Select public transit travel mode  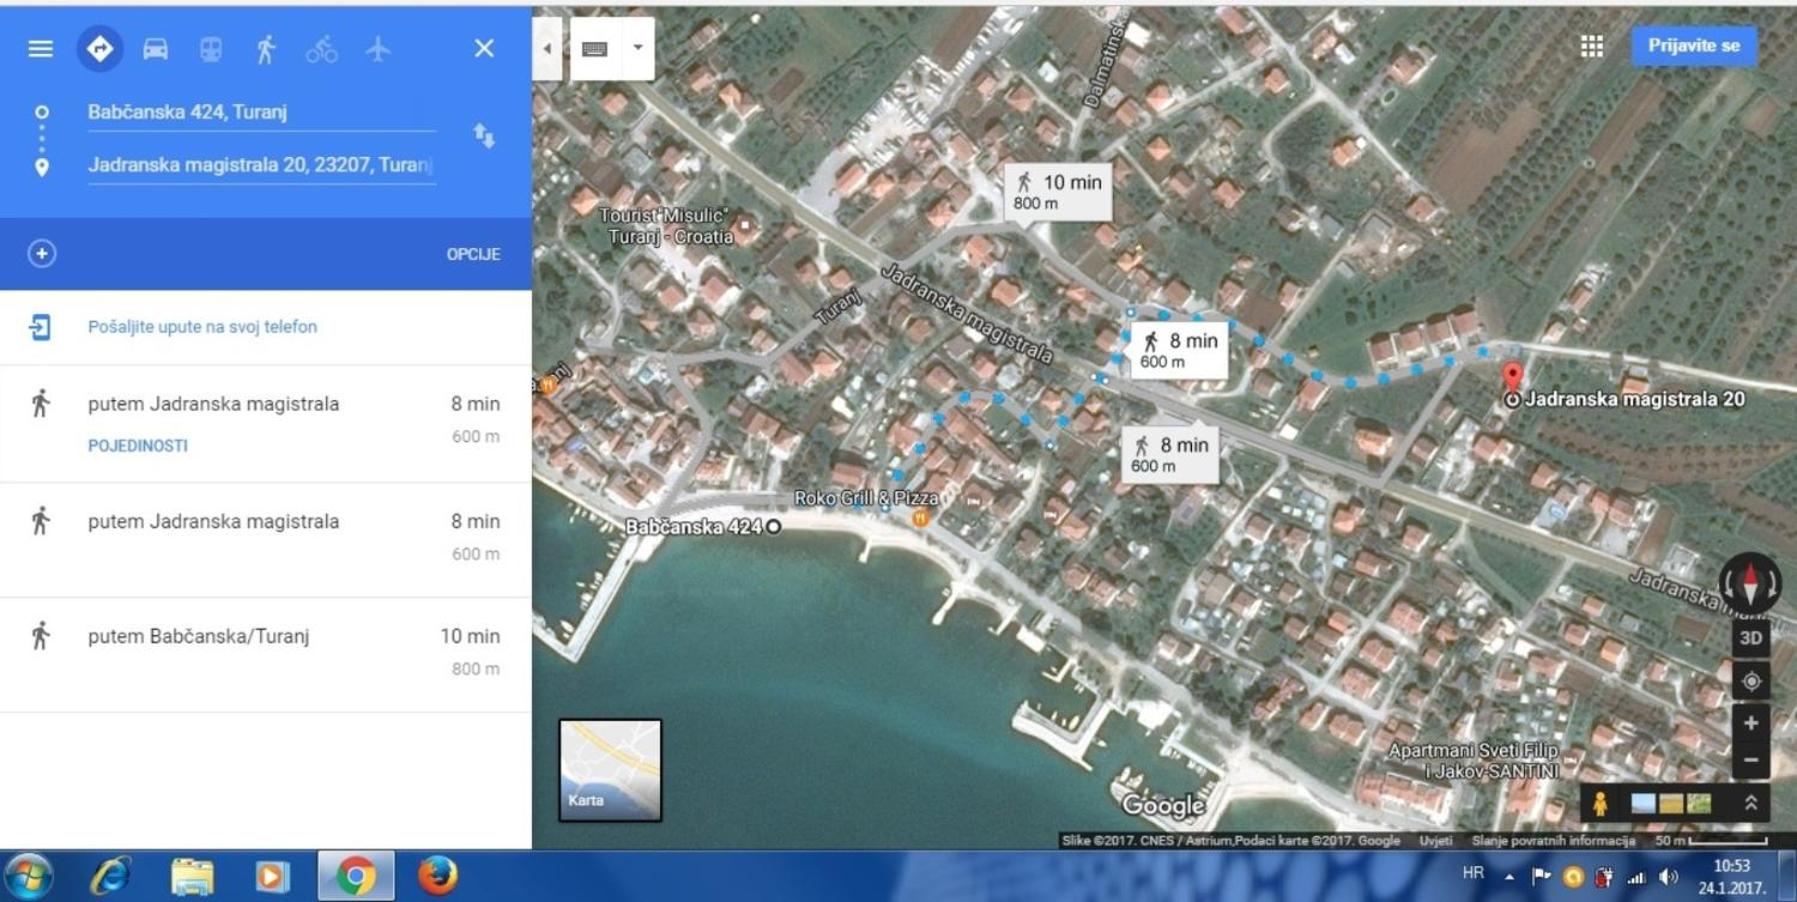point(210,49)
